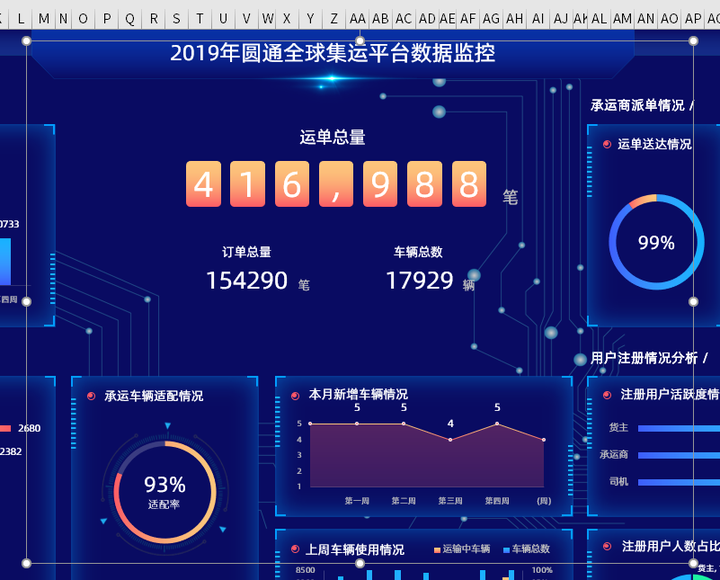Select column U header
Viewport: 720px width, 580px height.
click(x=223, y=19)
